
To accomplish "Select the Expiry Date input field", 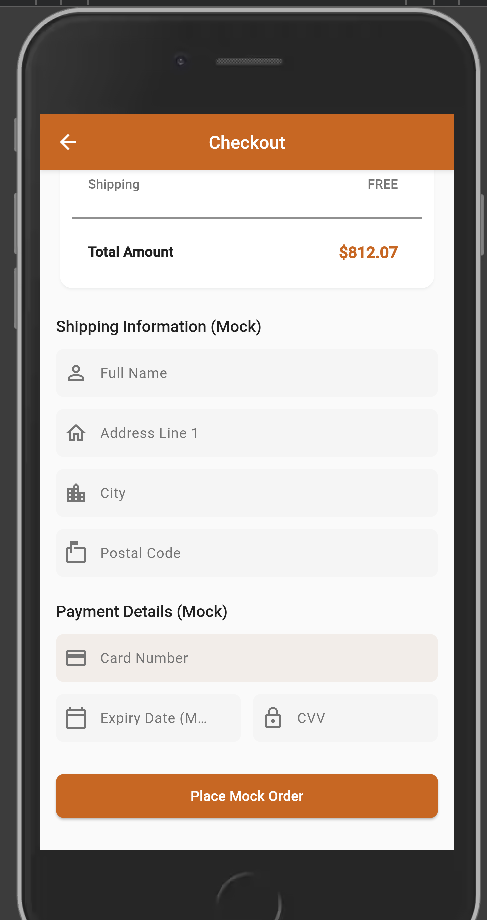I will (x=148, y=718).
